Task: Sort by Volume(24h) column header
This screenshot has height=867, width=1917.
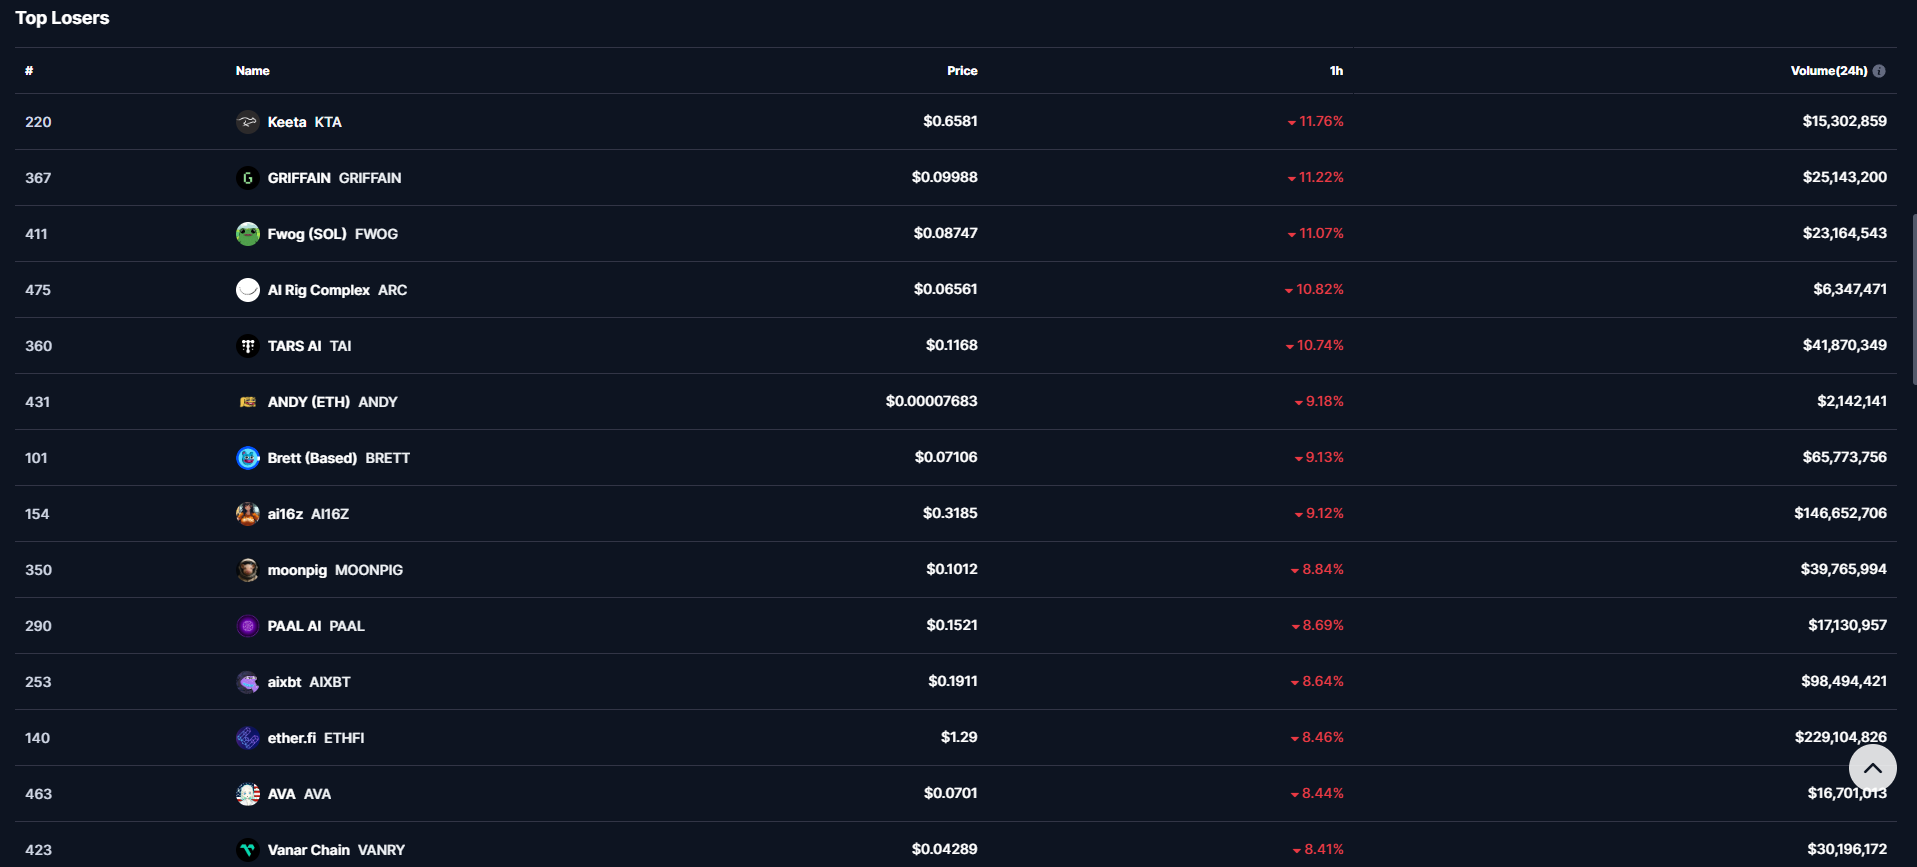Action: [1828, 71]
